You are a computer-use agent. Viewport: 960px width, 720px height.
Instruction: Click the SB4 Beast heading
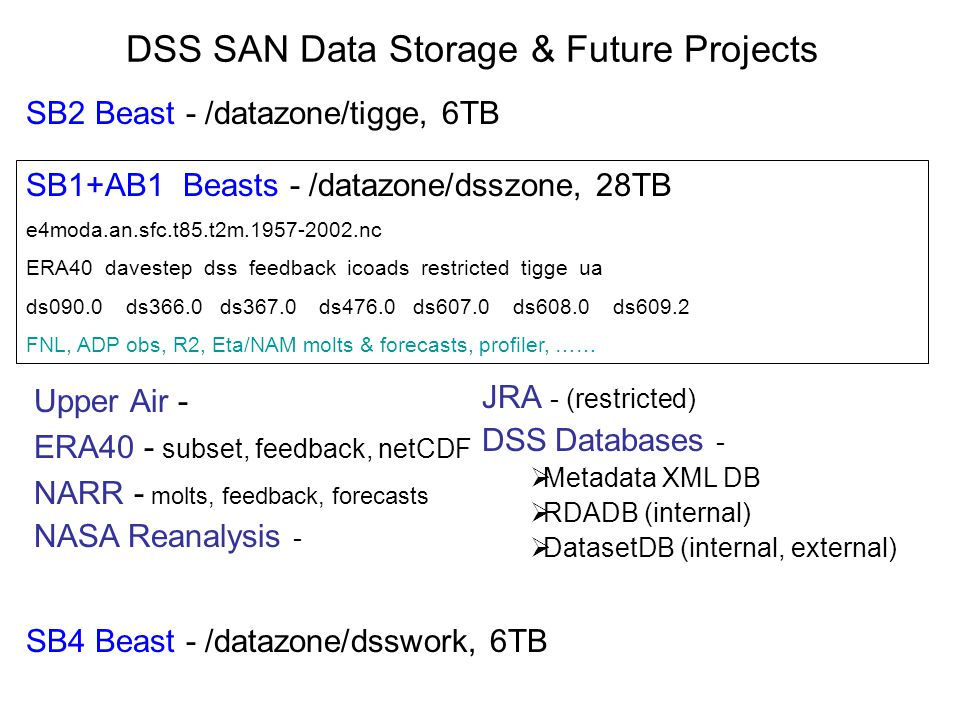click(100, 641)
